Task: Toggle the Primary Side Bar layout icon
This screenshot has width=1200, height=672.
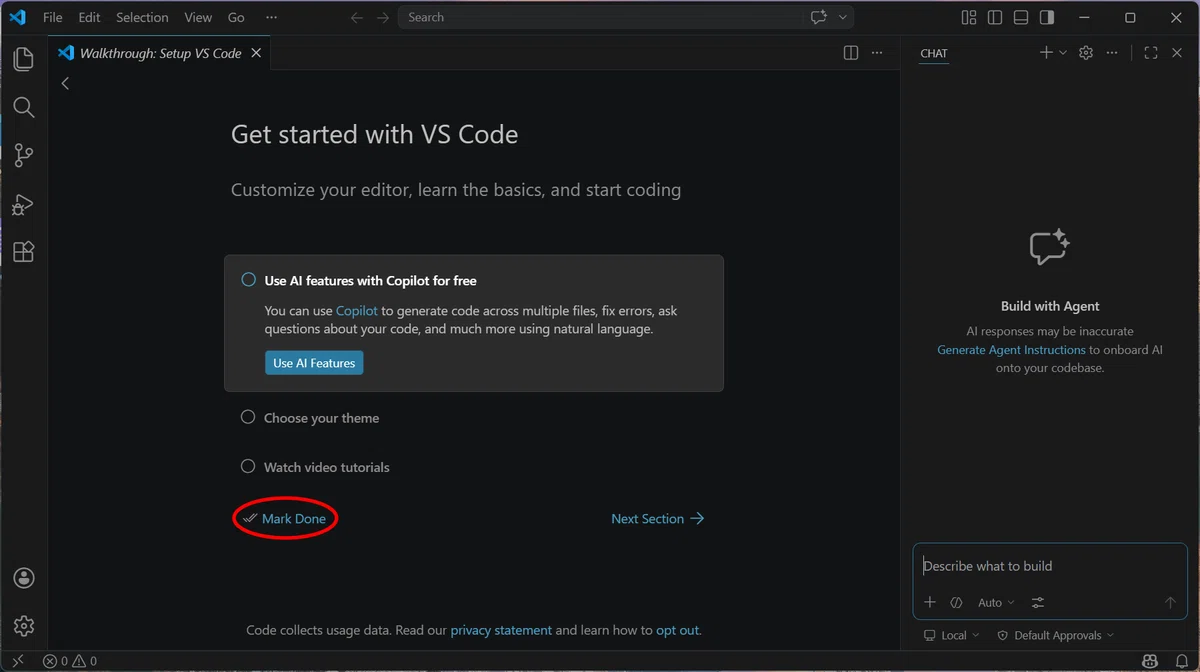Action: click(x=994, y=17)
